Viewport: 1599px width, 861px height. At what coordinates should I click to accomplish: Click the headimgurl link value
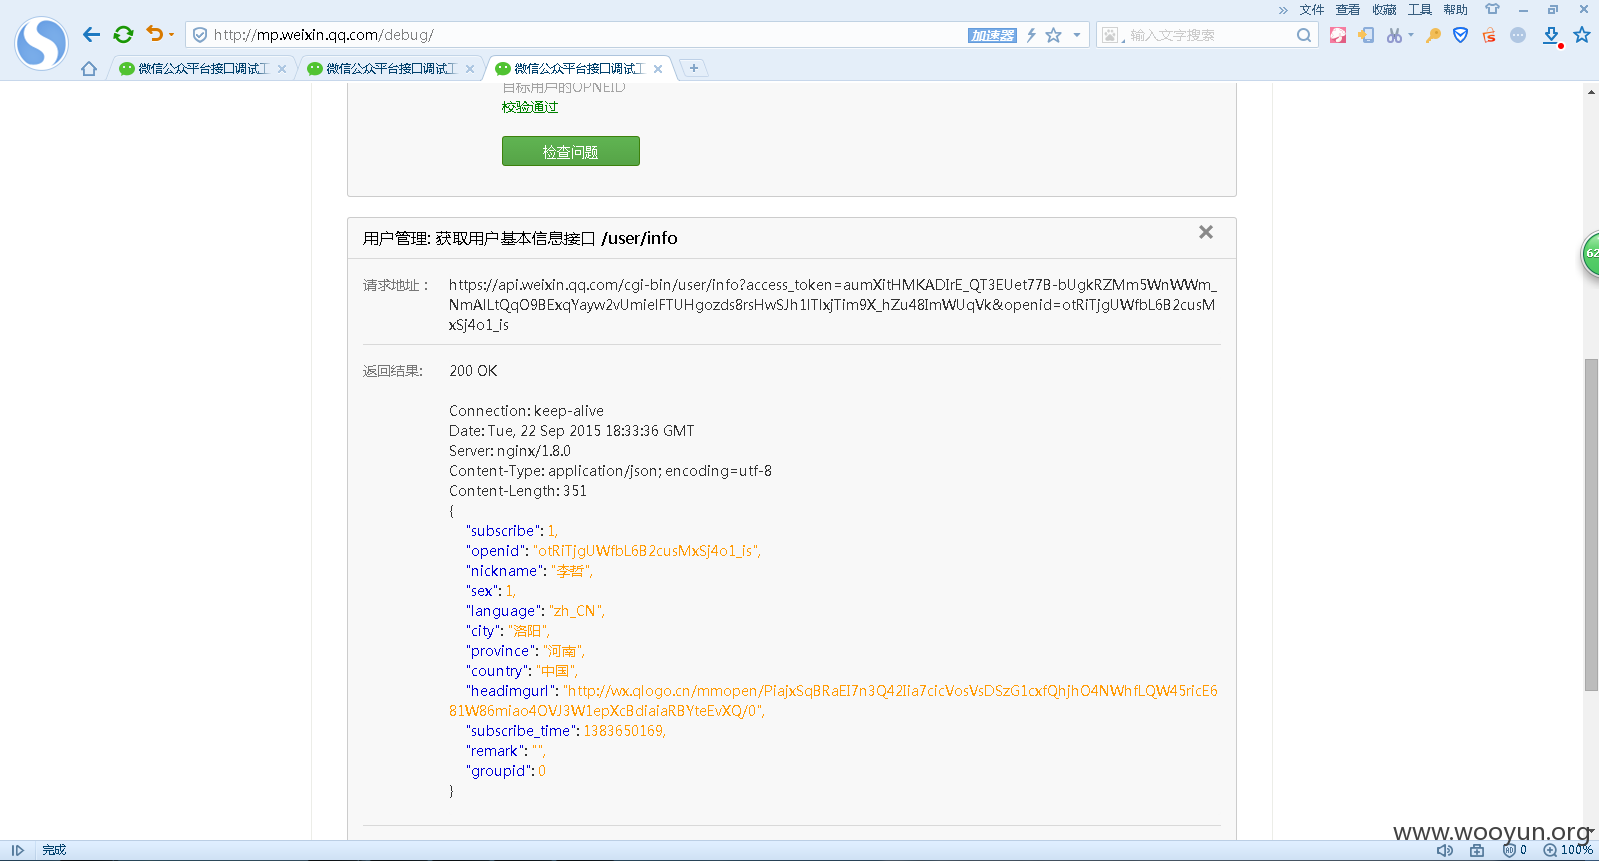coord(833,701)
